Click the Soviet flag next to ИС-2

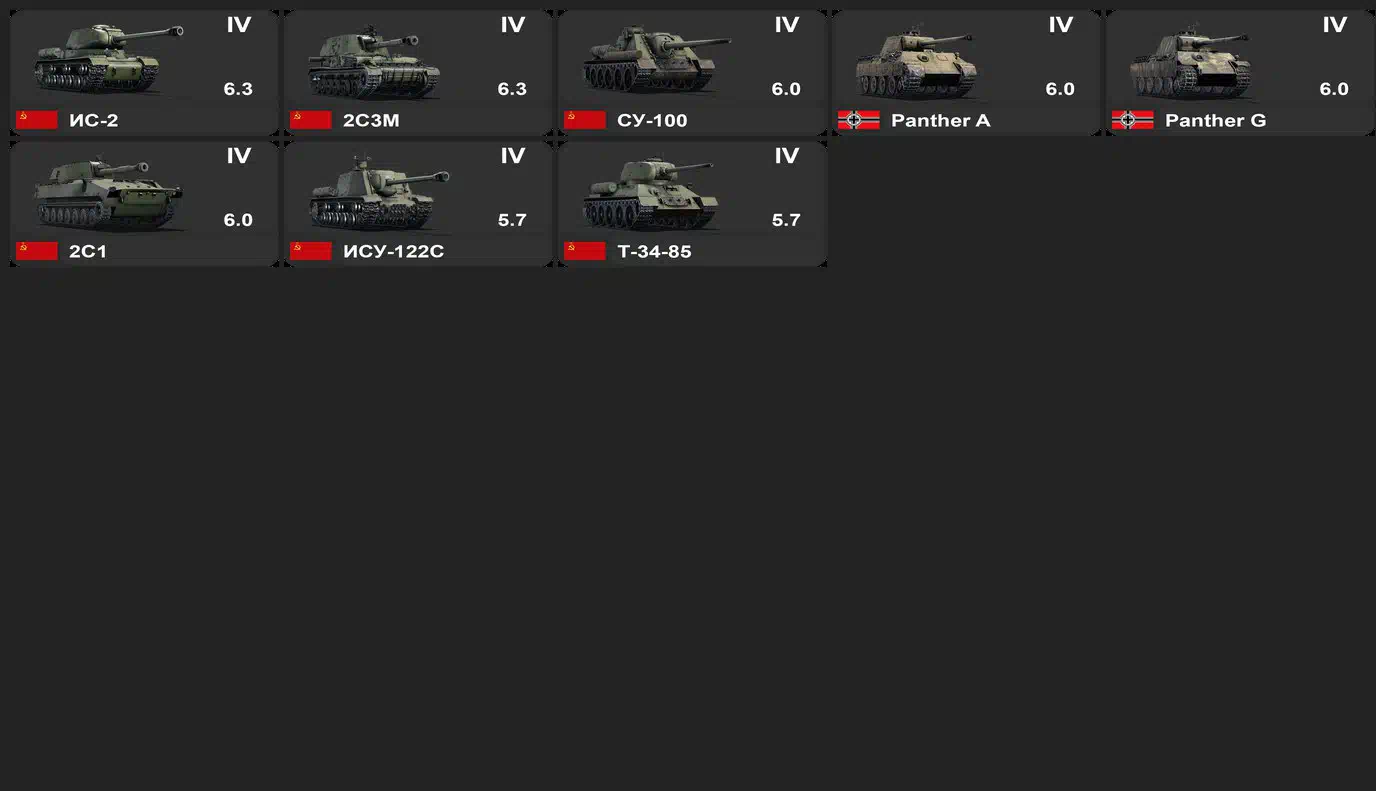coord(37,120)
